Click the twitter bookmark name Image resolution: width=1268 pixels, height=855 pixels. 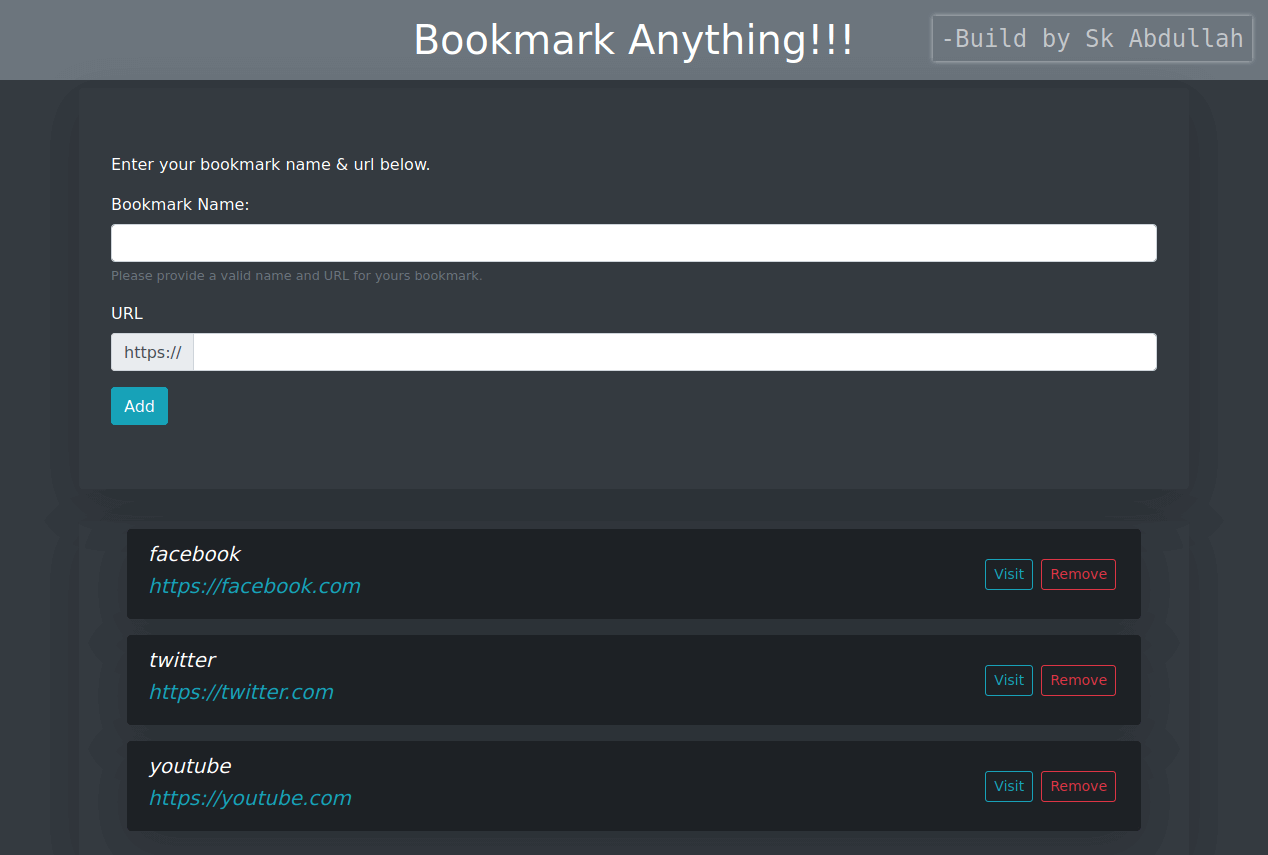182,660
